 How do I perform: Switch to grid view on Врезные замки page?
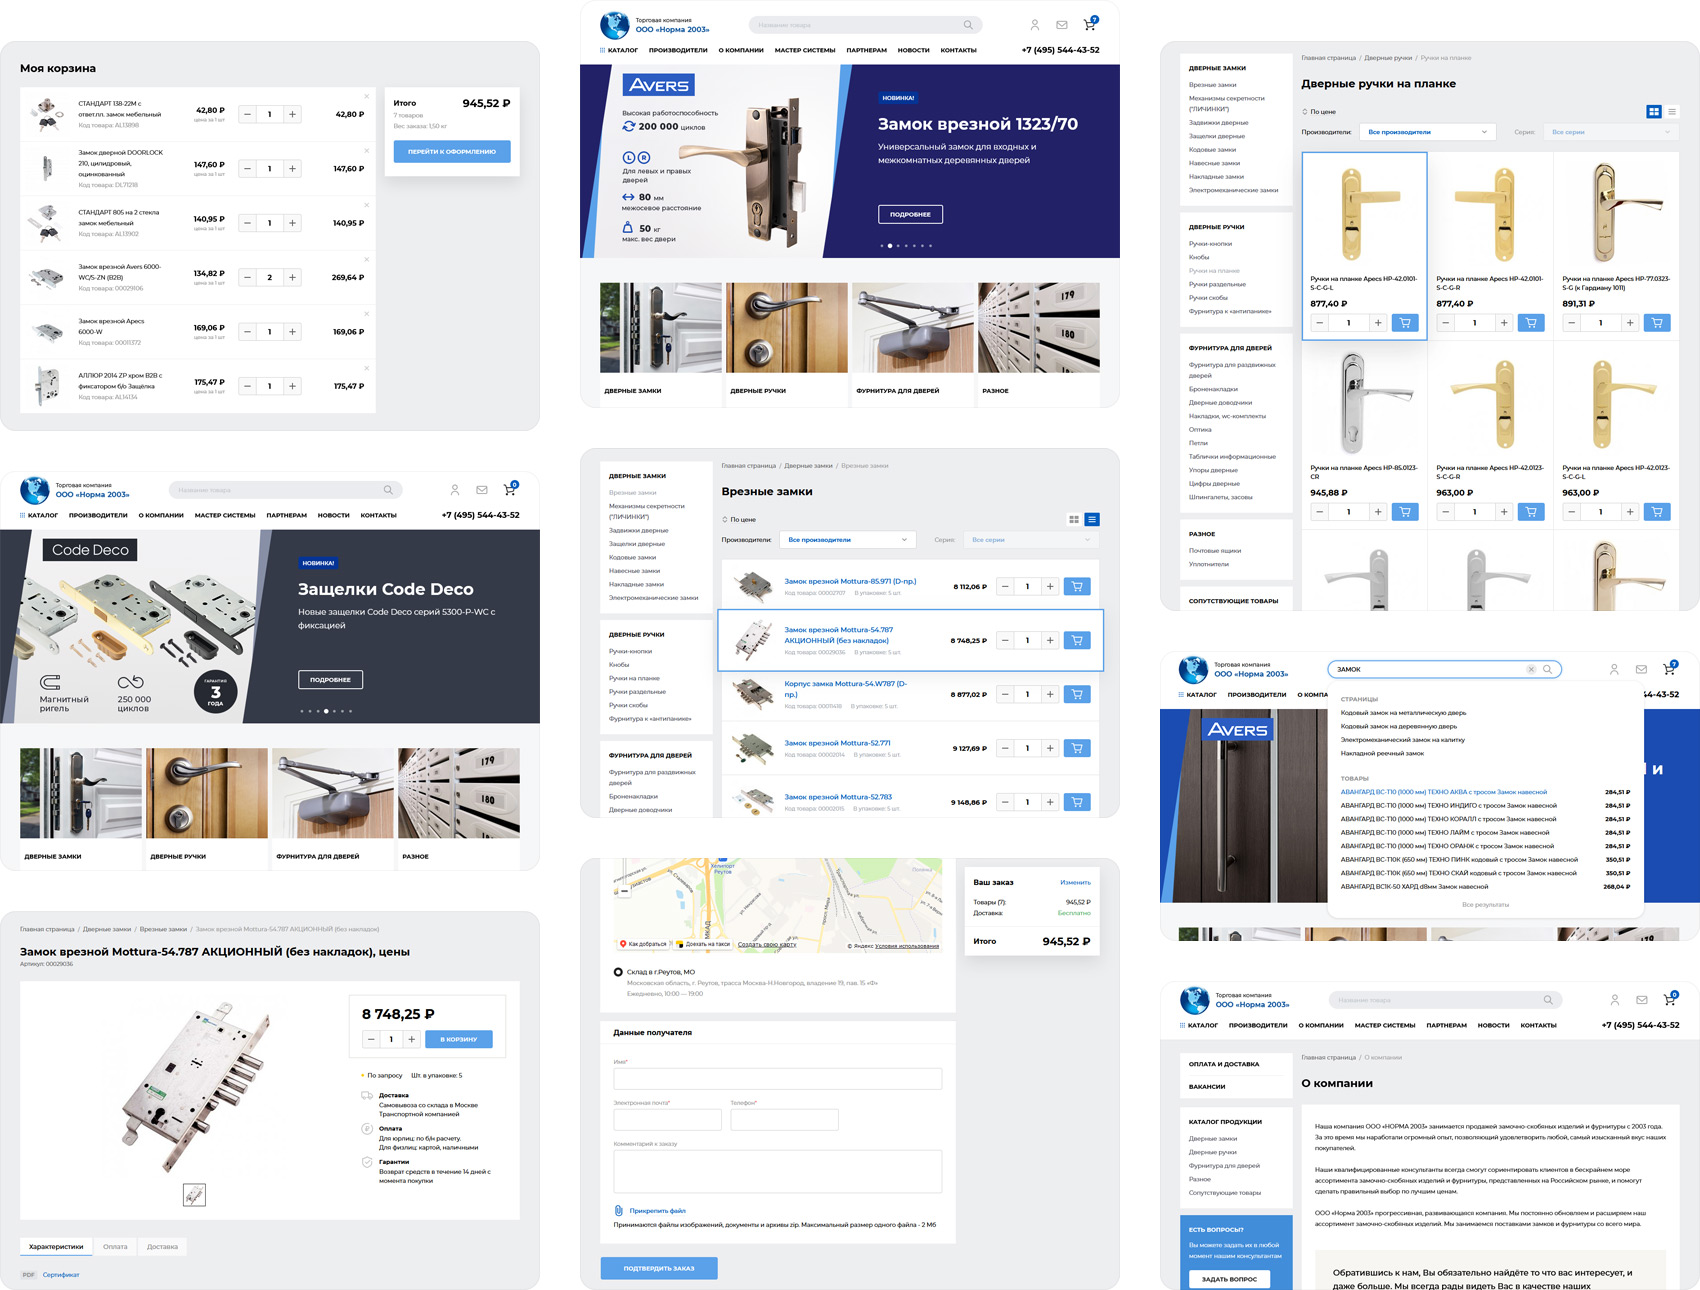point(1074,520)
